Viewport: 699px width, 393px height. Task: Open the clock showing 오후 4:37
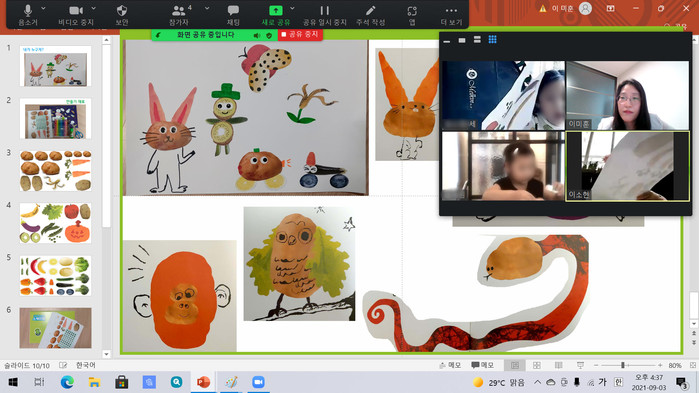[x=648, y=382]
